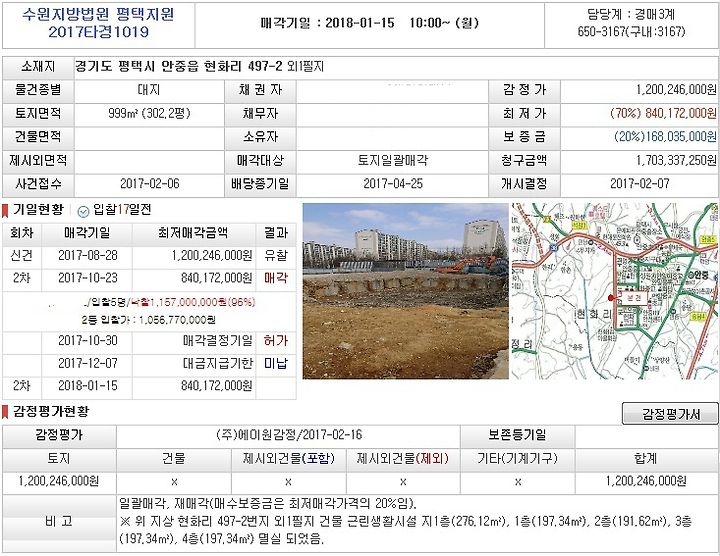This screenshot has height=556, width=720.
Task: Click the red 본건 marker on the map
Action: [634, 298]
